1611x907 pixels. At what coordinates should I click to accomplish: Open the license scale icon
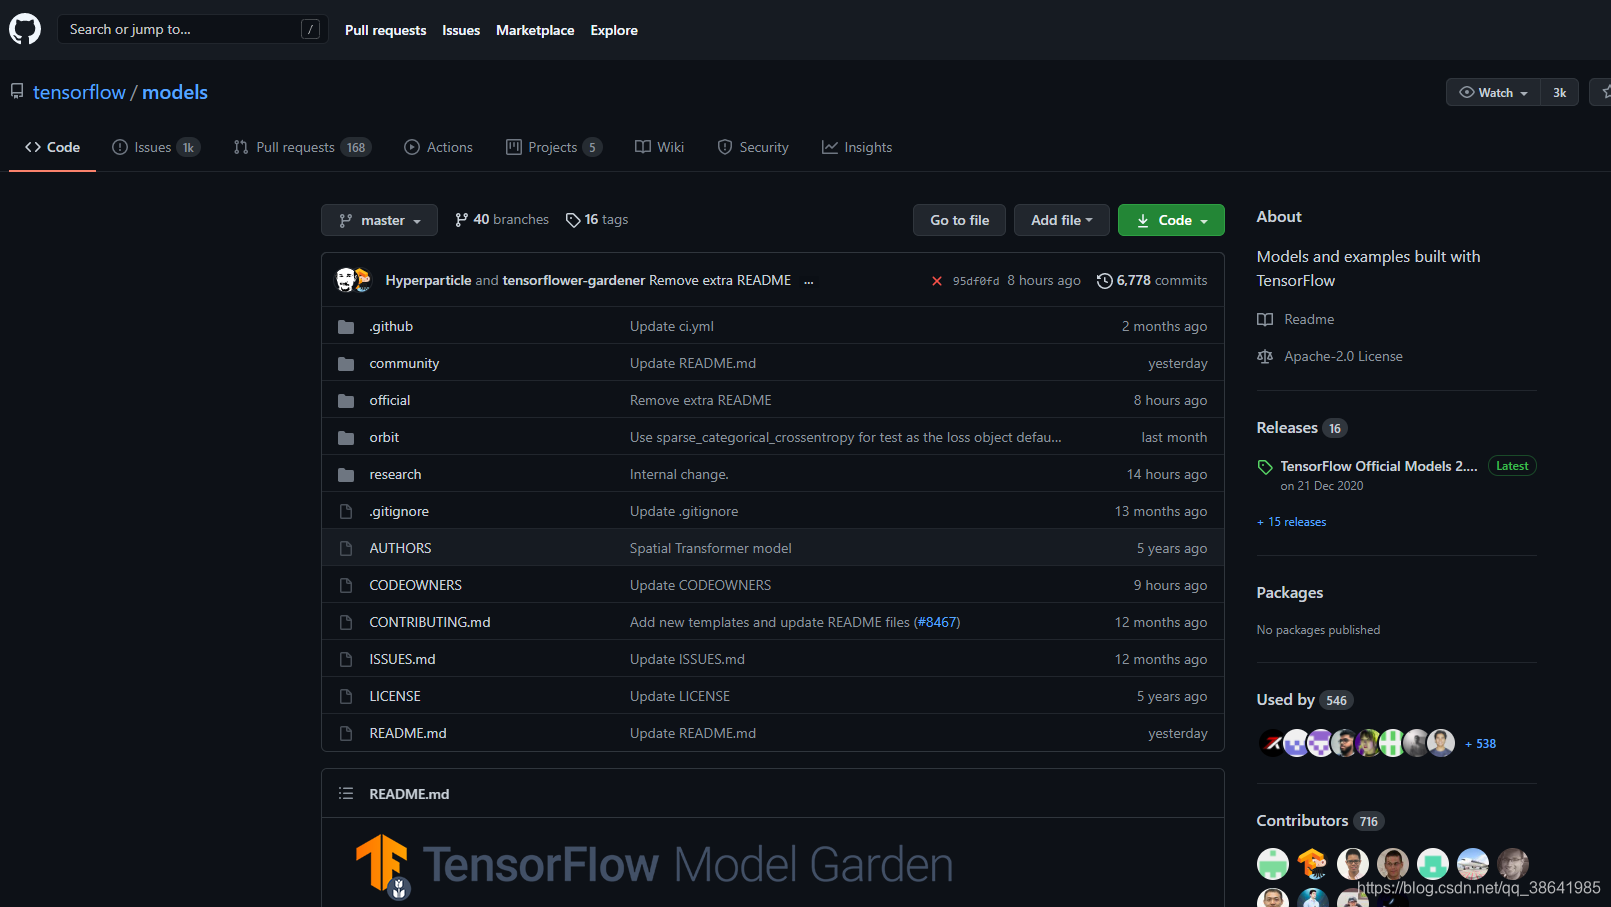pyautogui.click(x=1265, y=356)
